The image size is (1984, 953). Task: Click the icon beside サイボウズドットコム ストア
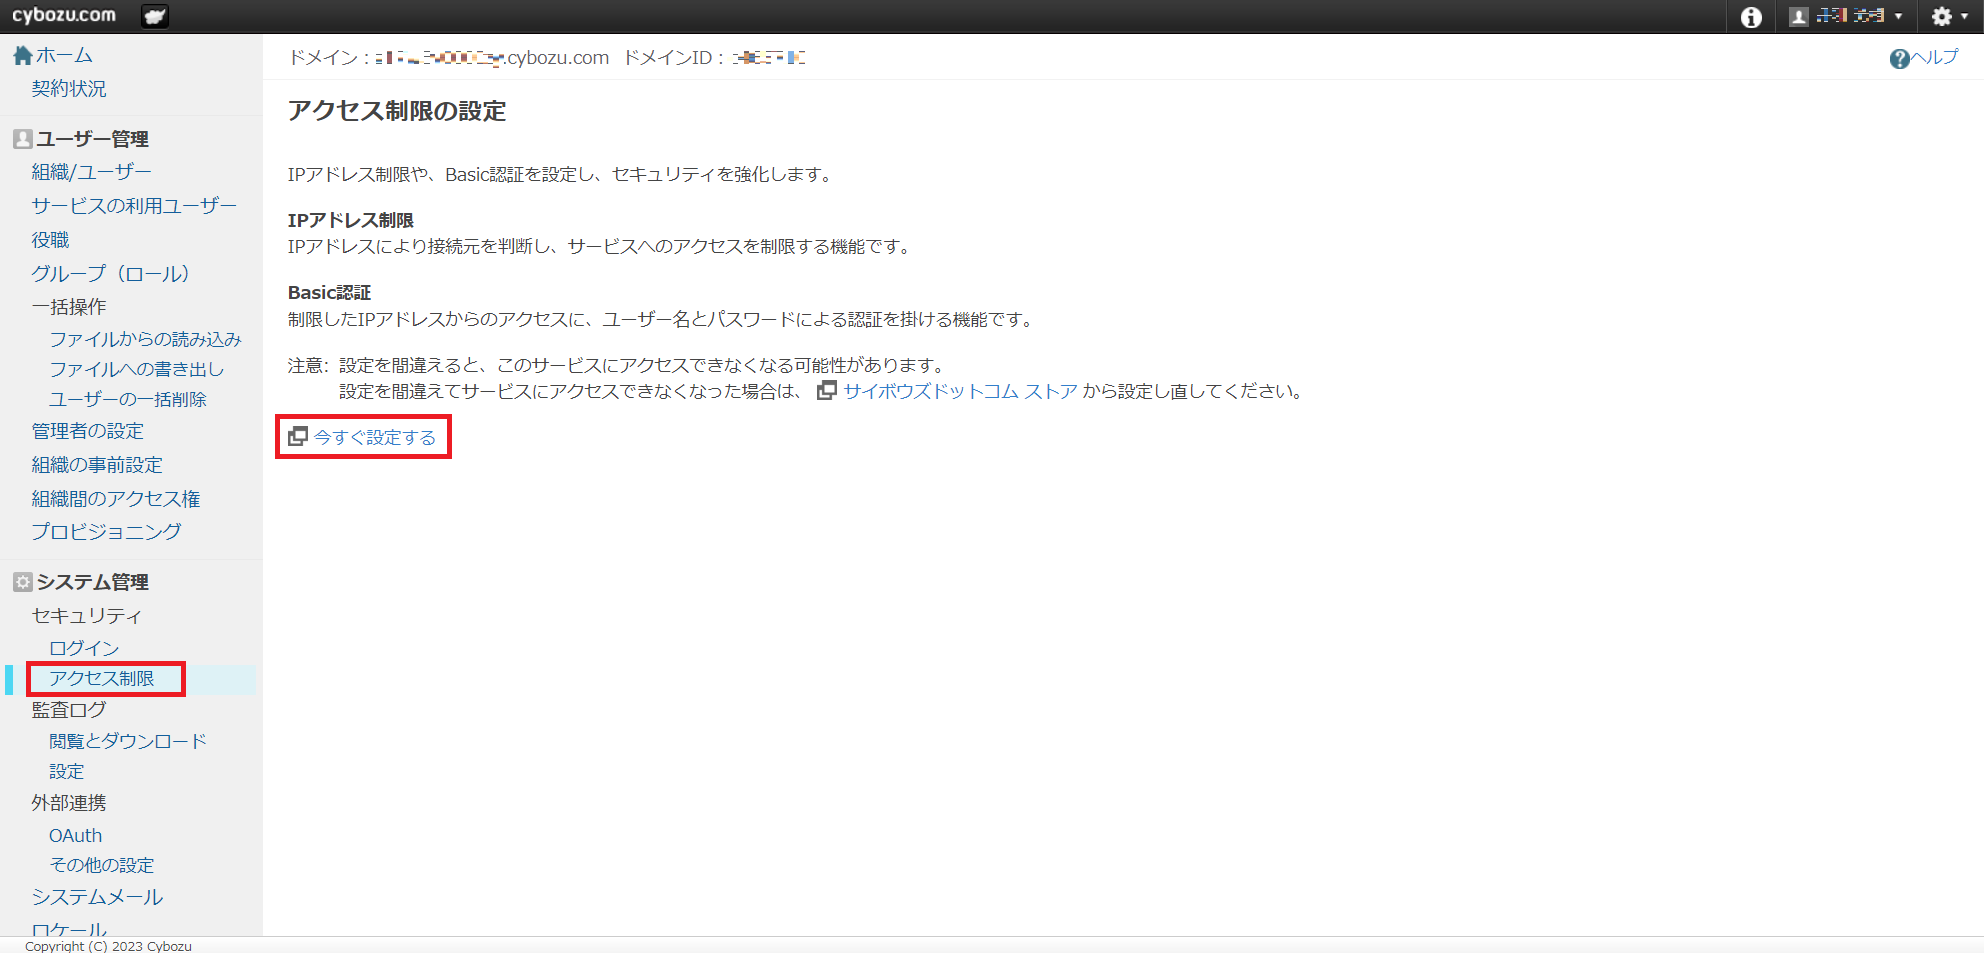click(827, 391)
